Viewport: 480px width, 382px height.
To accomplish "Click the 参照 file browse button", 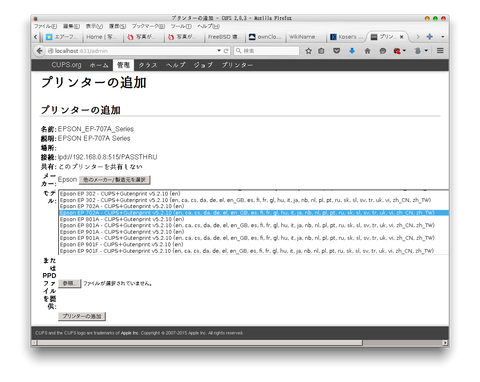I will pos(70,283).
